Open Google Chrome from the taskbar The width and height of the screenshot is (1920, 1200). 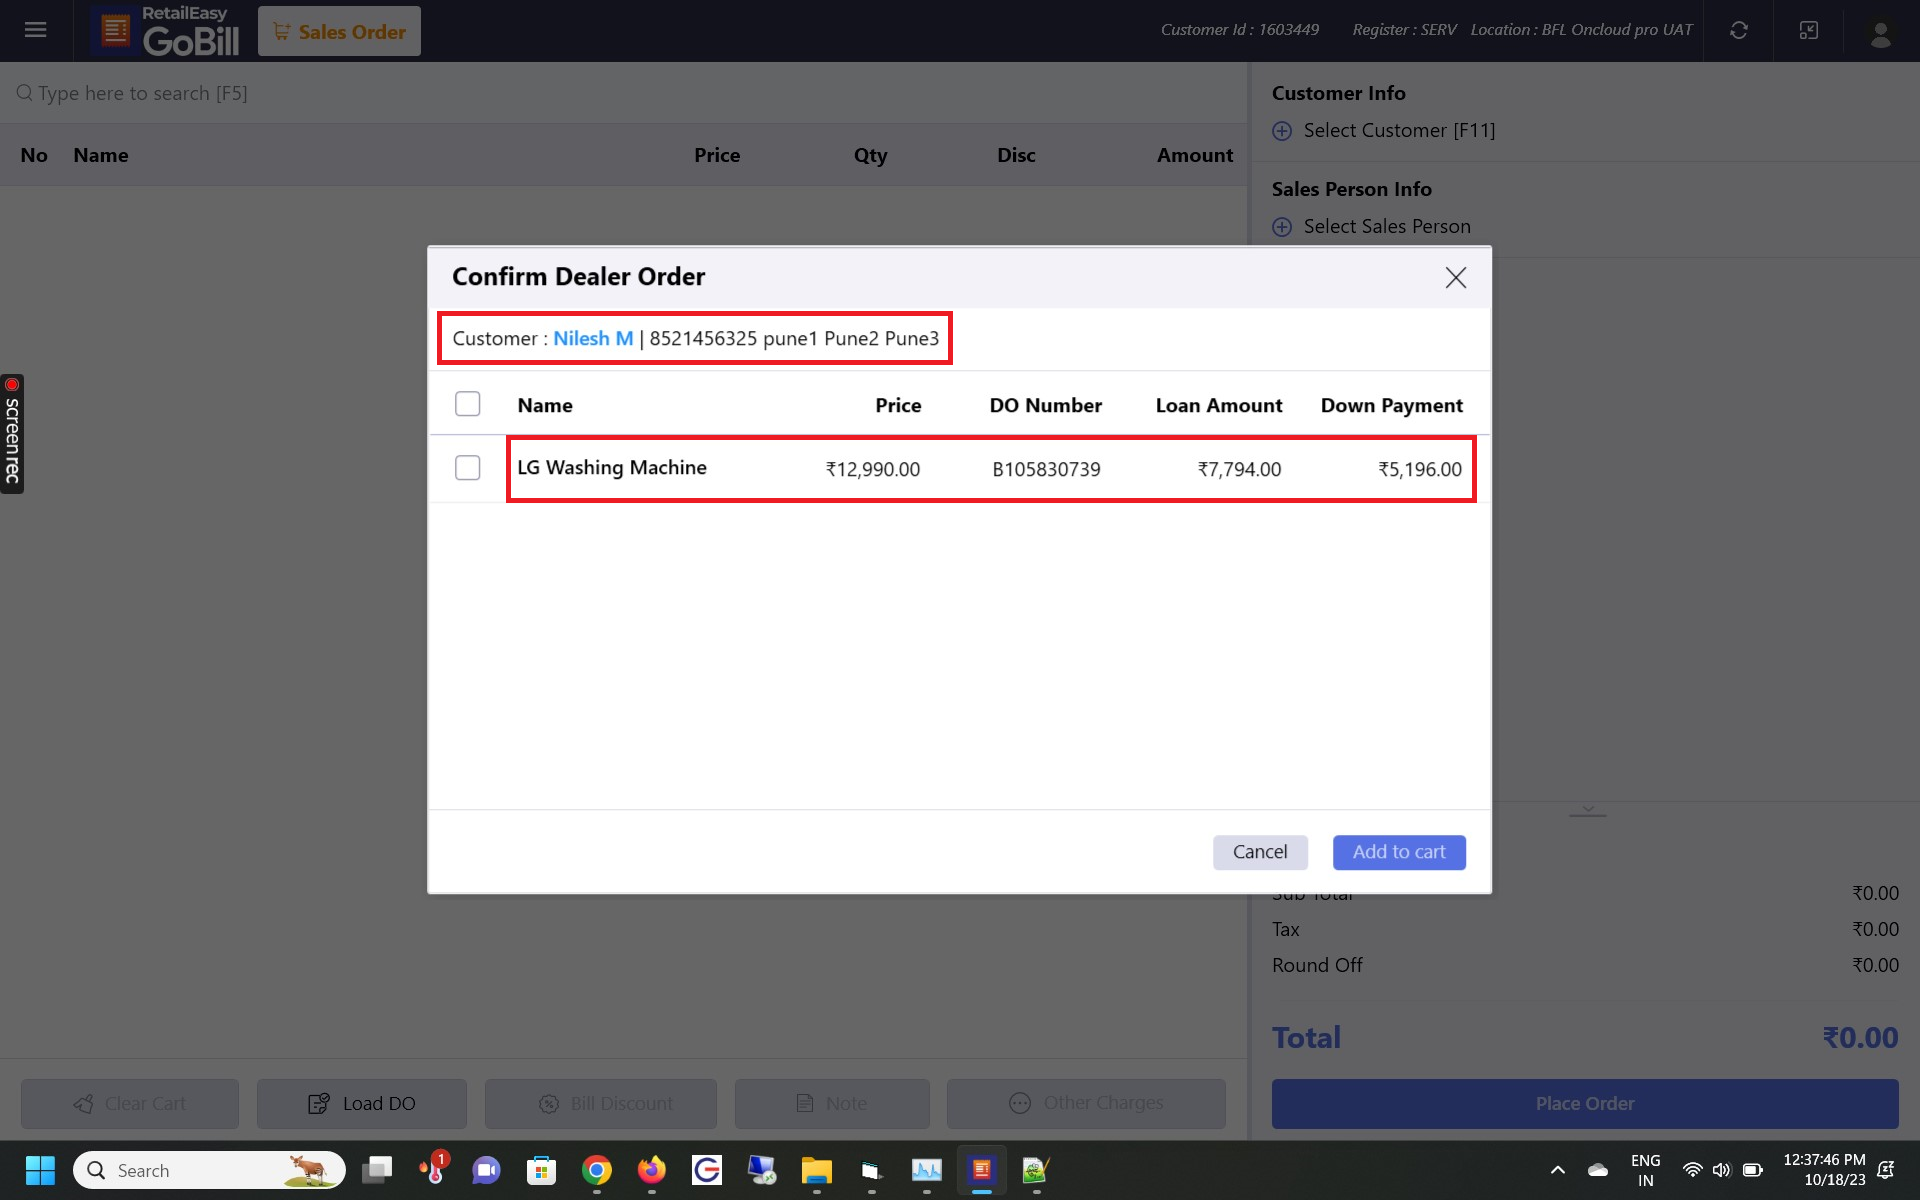click(597, 1170)
